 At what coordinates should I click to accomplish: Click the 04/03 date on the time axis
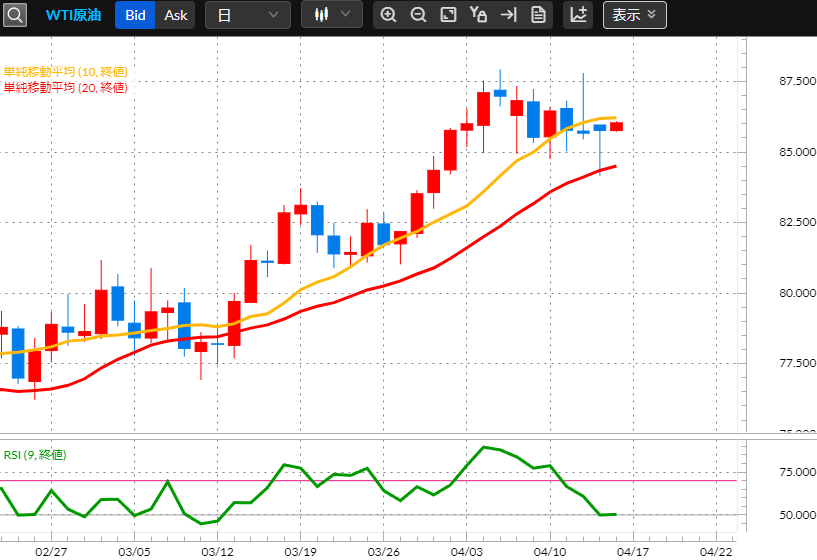(x=466, y=552)
